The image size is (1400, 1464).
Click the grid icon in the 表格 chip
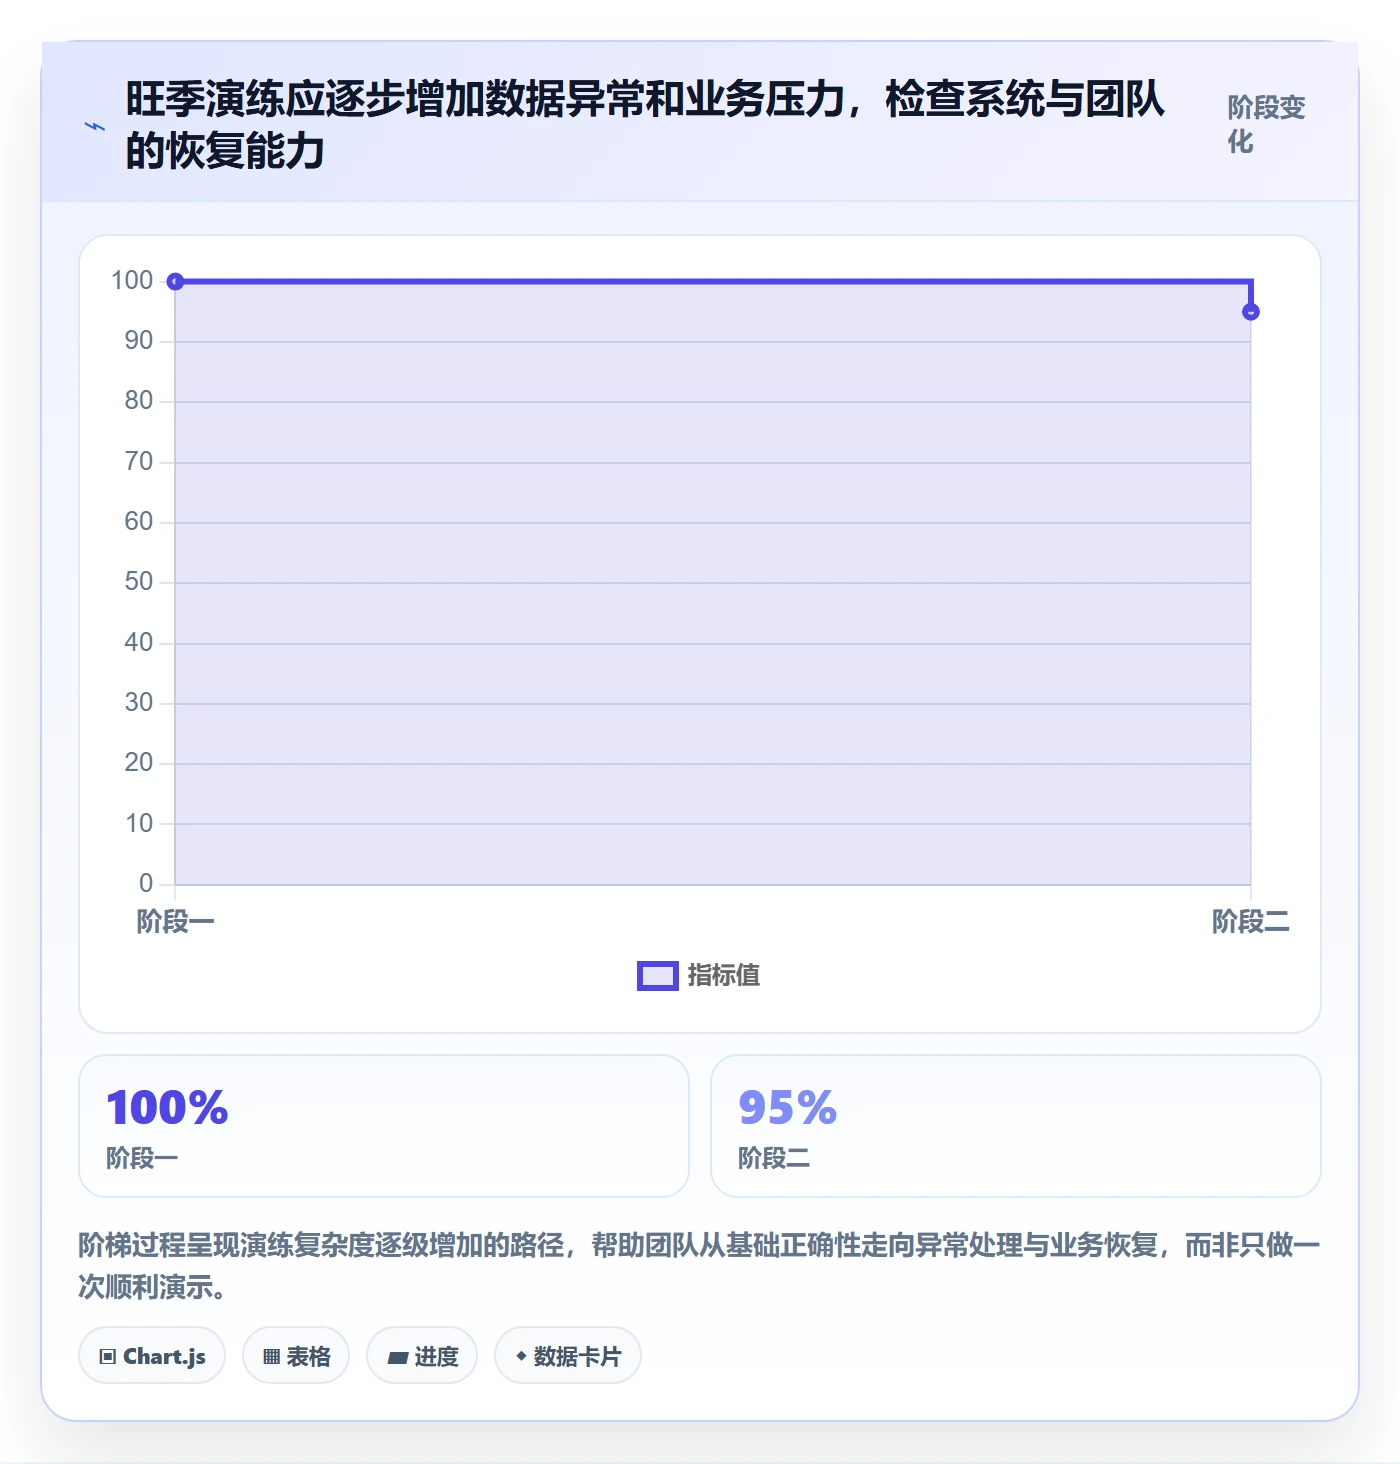click(271, 1357)
